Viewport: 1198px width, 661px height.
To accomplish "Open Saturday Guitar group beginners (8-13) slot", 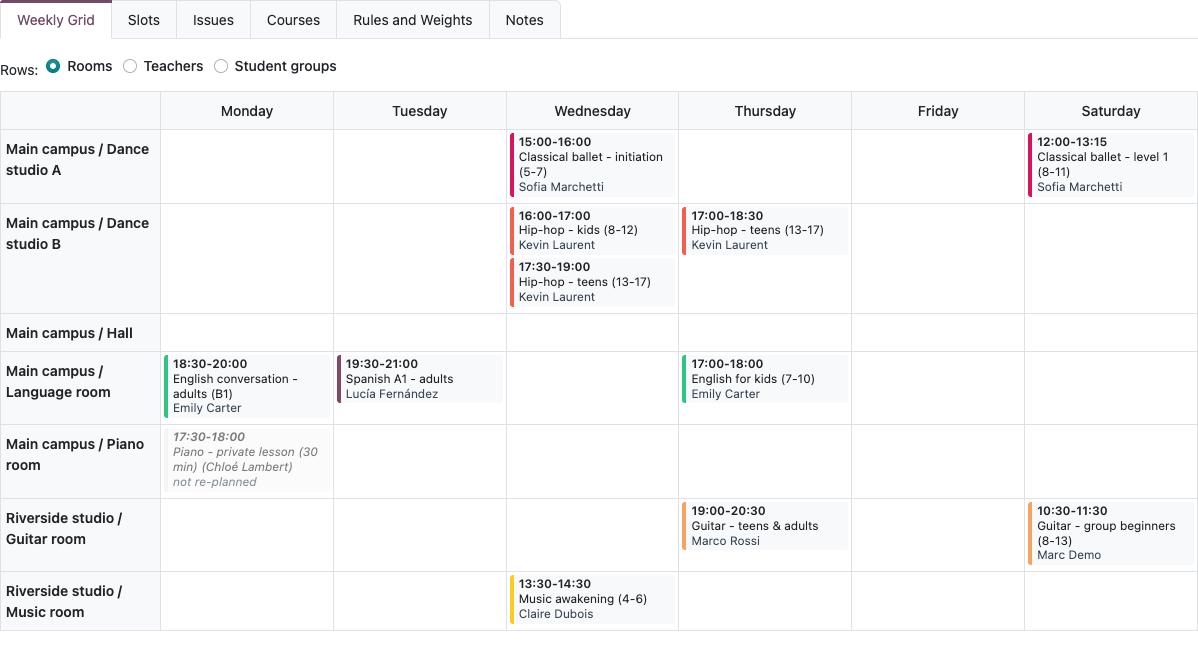I will [1111, 533].
